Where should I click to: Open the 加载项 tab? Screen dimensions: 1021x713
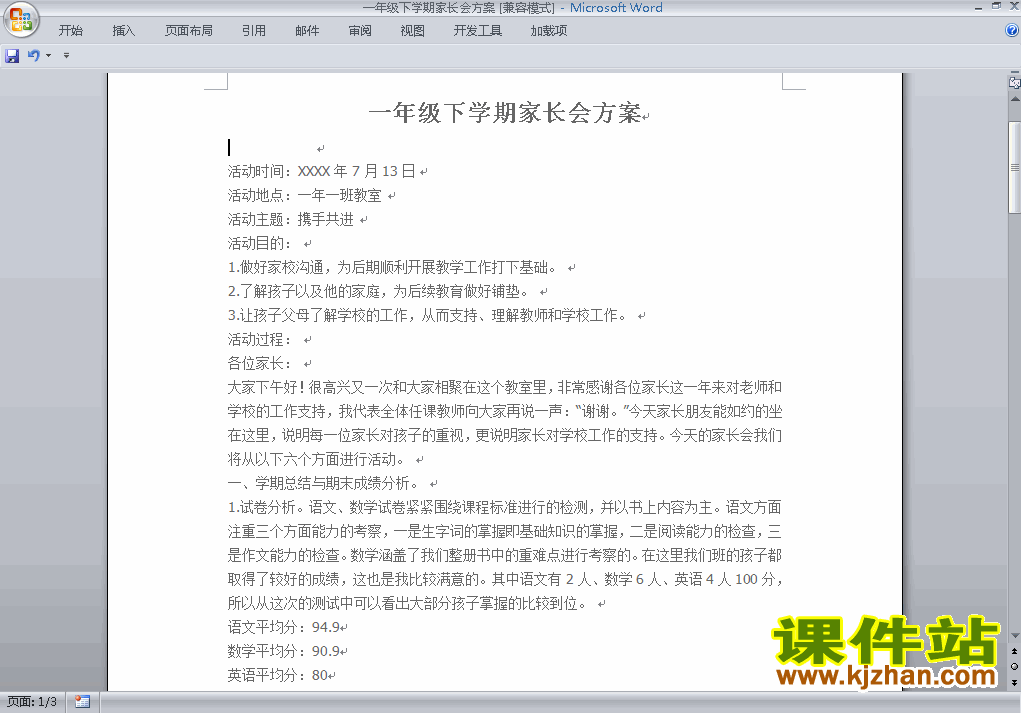(549, 31)
